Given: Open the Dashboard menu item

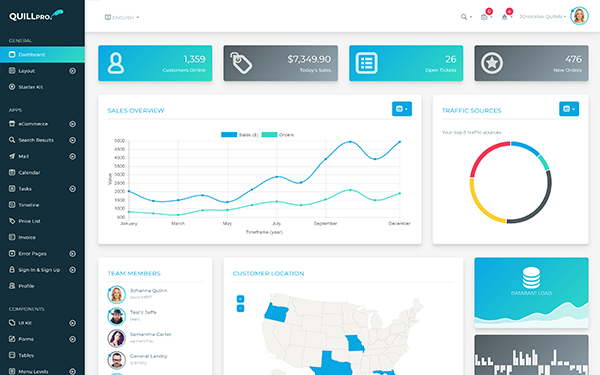Looking at the screenshot, I should 42,55.
